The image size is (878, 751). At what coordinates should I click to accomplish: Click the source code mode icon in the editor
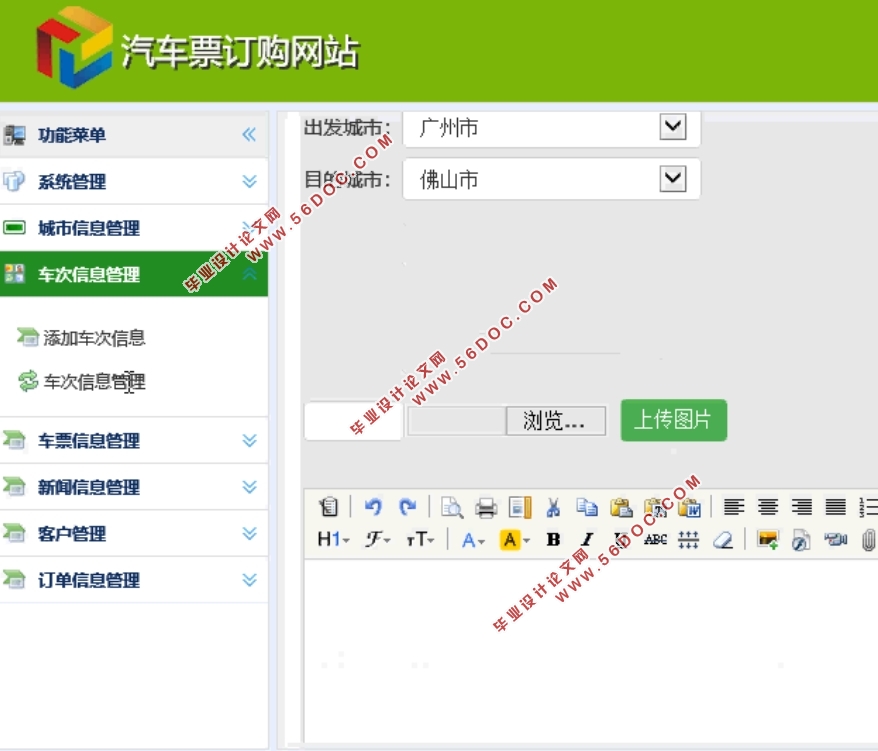pos(329,507)
